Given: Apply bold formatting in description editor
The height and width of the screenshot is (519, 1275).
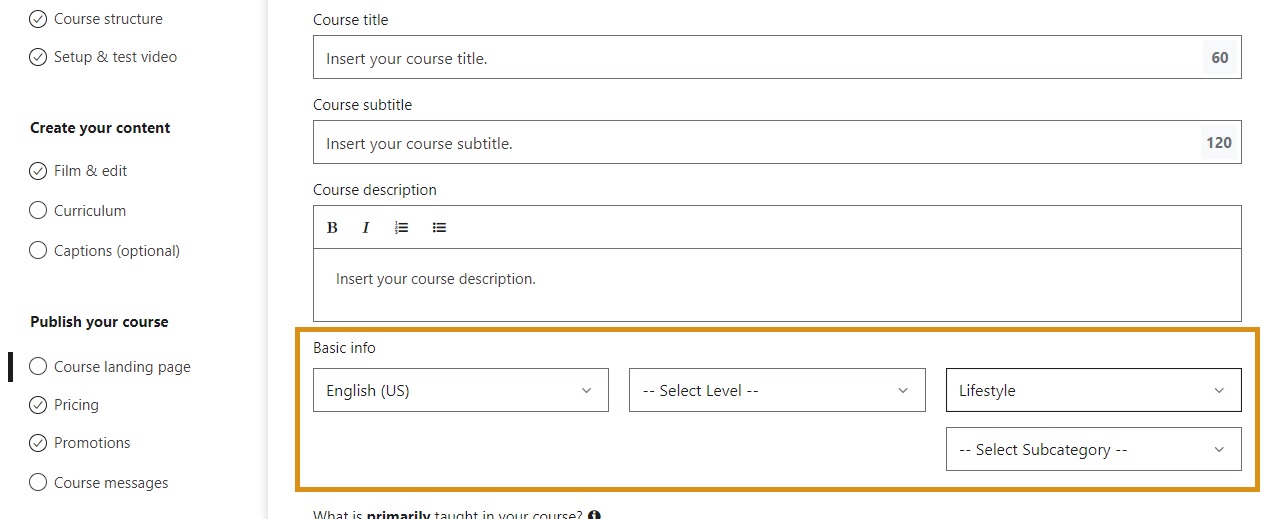Looking at the screenshot, I should point(332,228).
